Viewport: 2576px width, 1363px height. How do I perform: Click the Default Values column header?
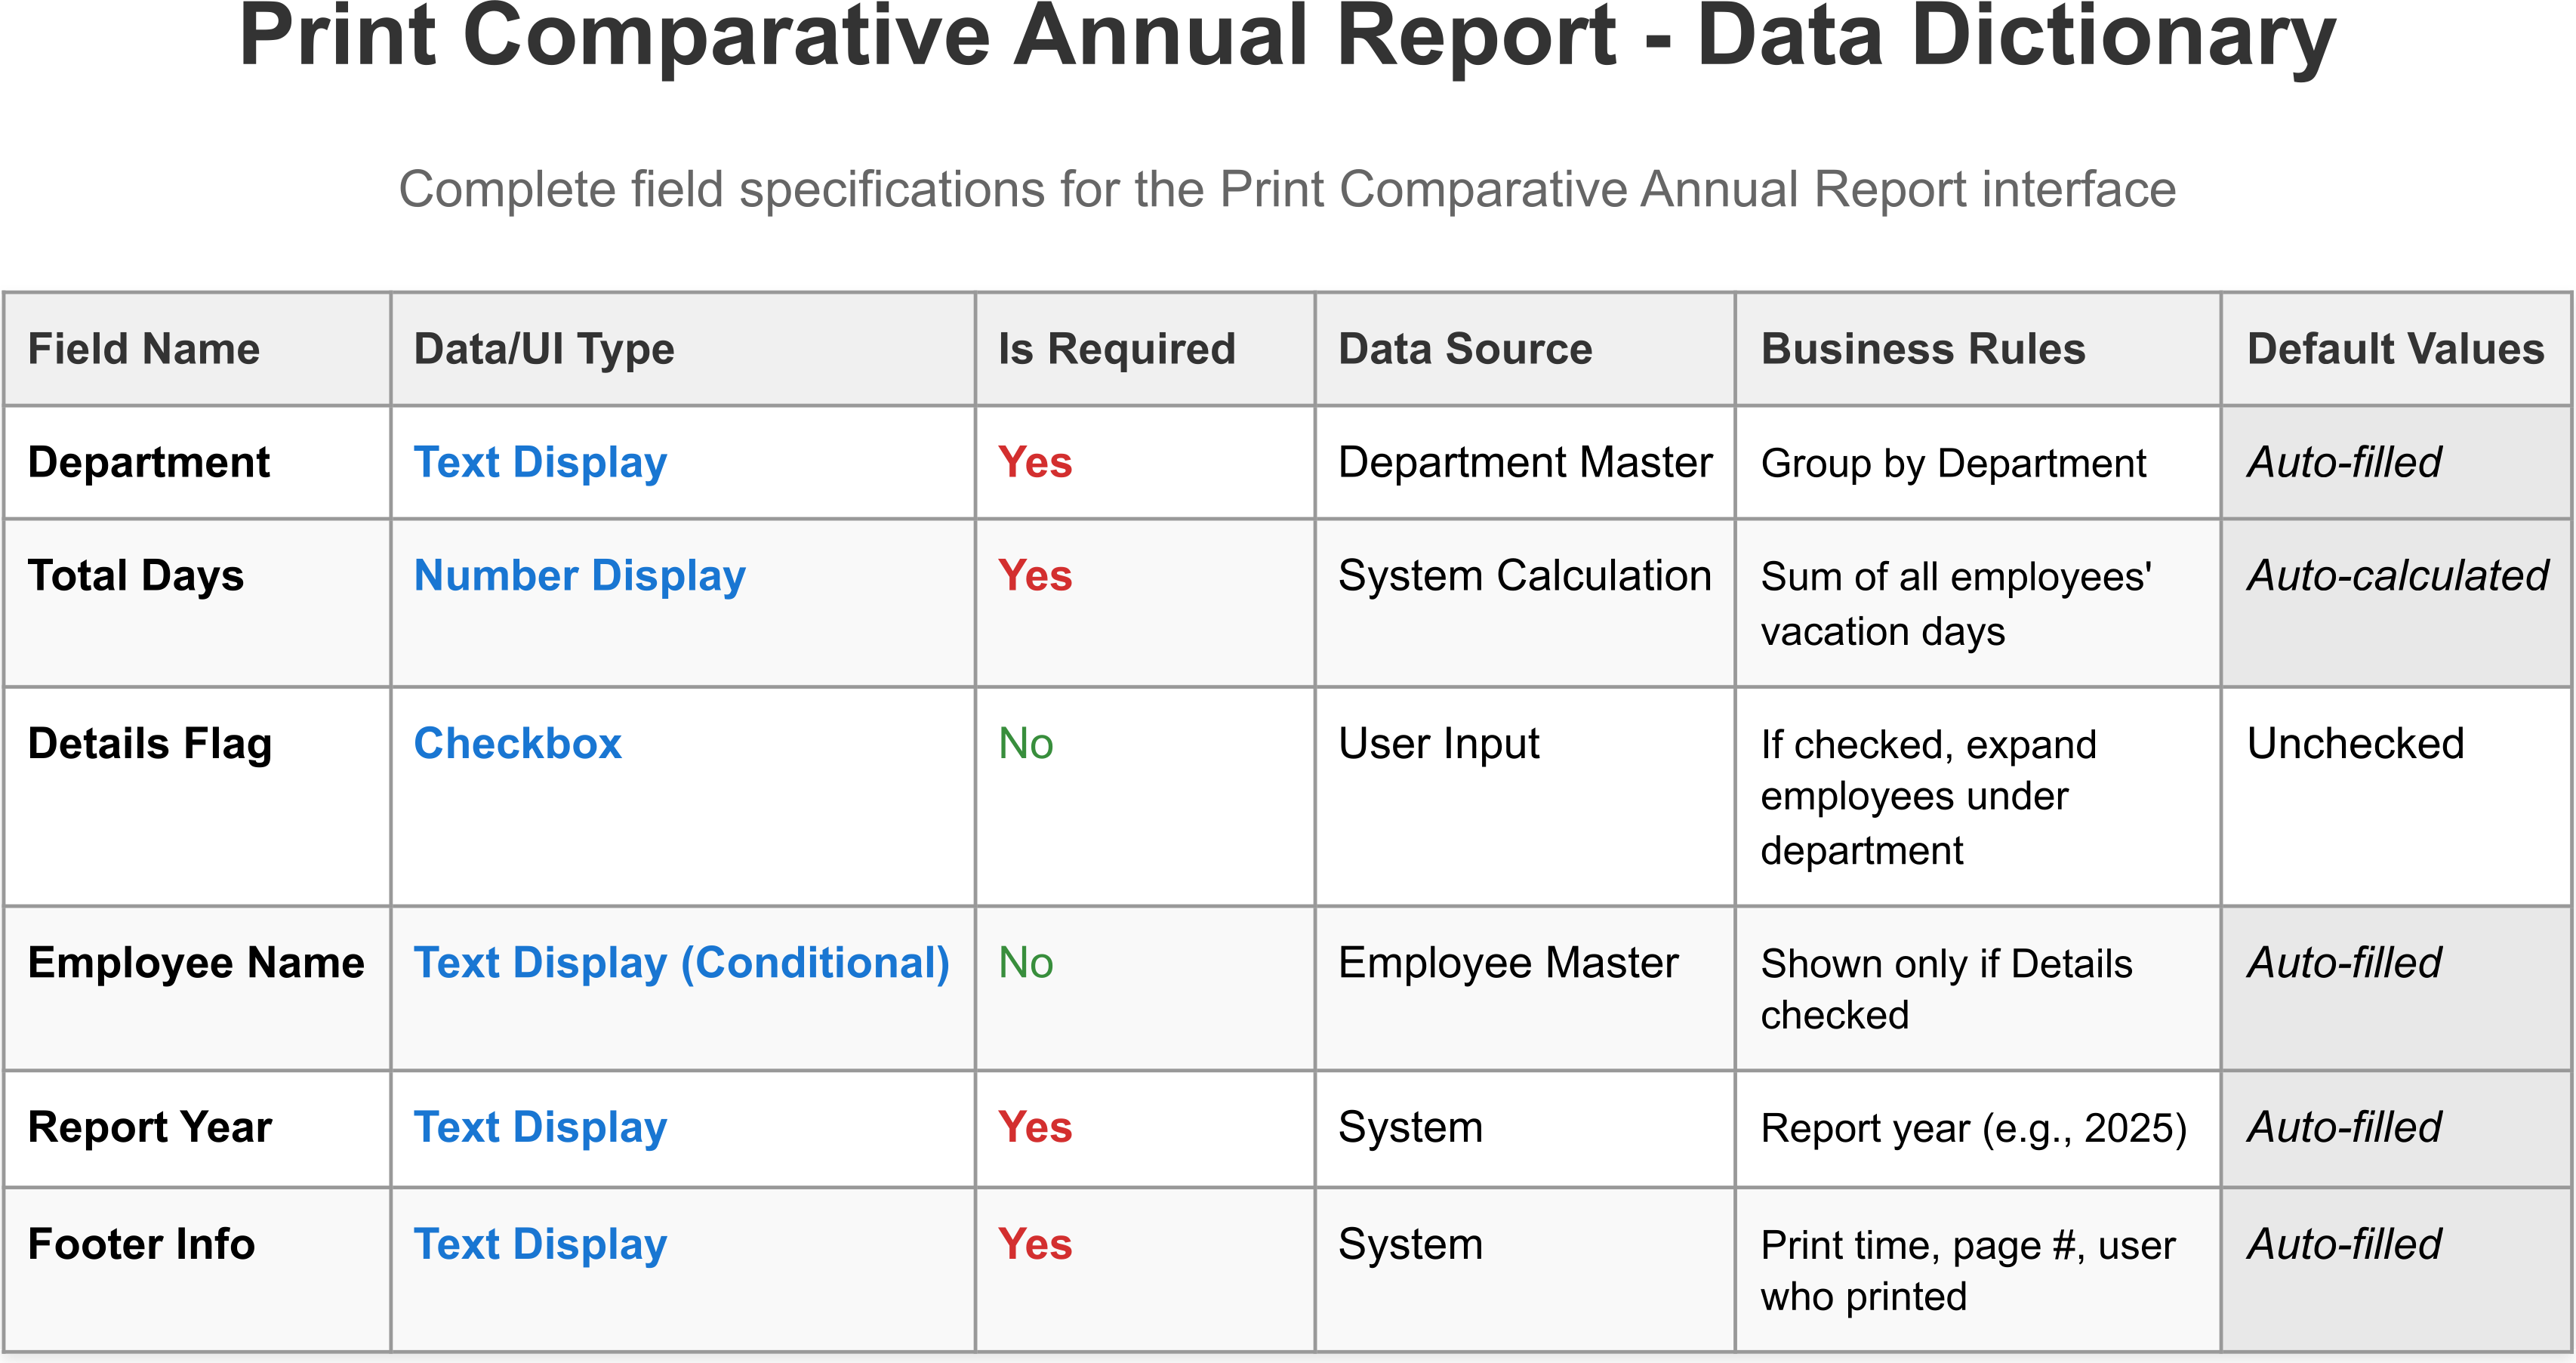(2395, 350)
